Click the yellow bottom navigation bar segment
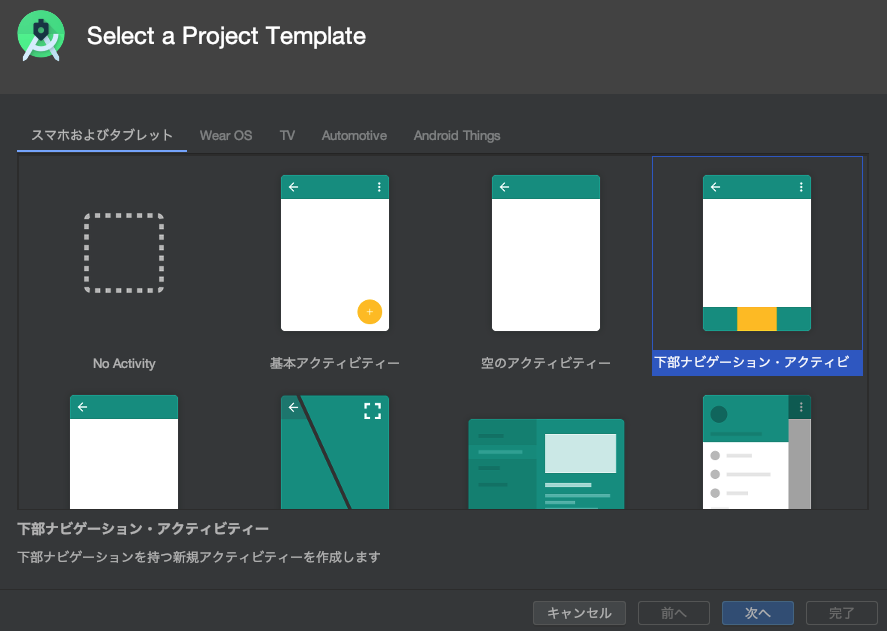The image size is (887, 631). coord(757,319)
